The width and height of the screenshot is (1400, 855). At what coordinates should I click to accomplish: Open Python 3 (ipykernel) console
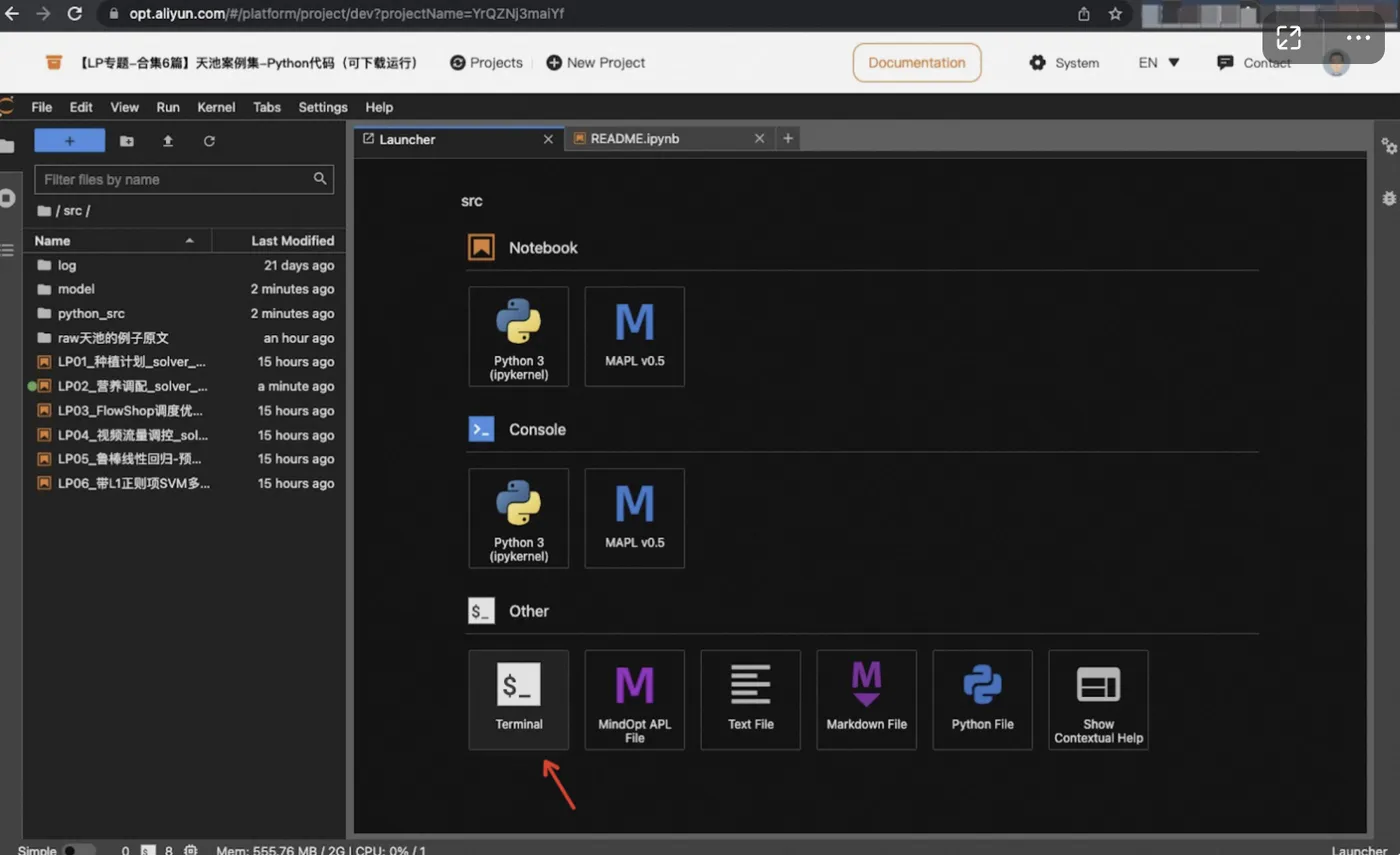coord(518,518)
